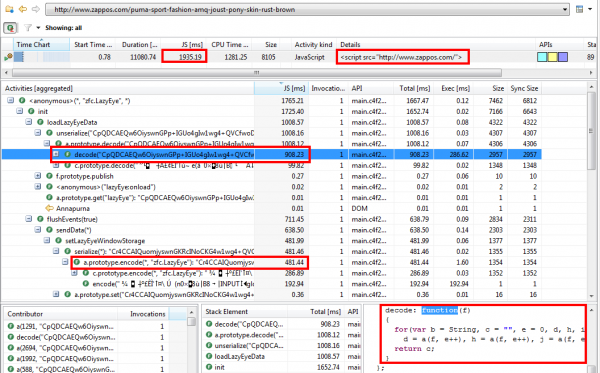The width and height of the screenshot is (600, 373).
Task: Click the green icon of a.prototype.set row
Action: 68,294
